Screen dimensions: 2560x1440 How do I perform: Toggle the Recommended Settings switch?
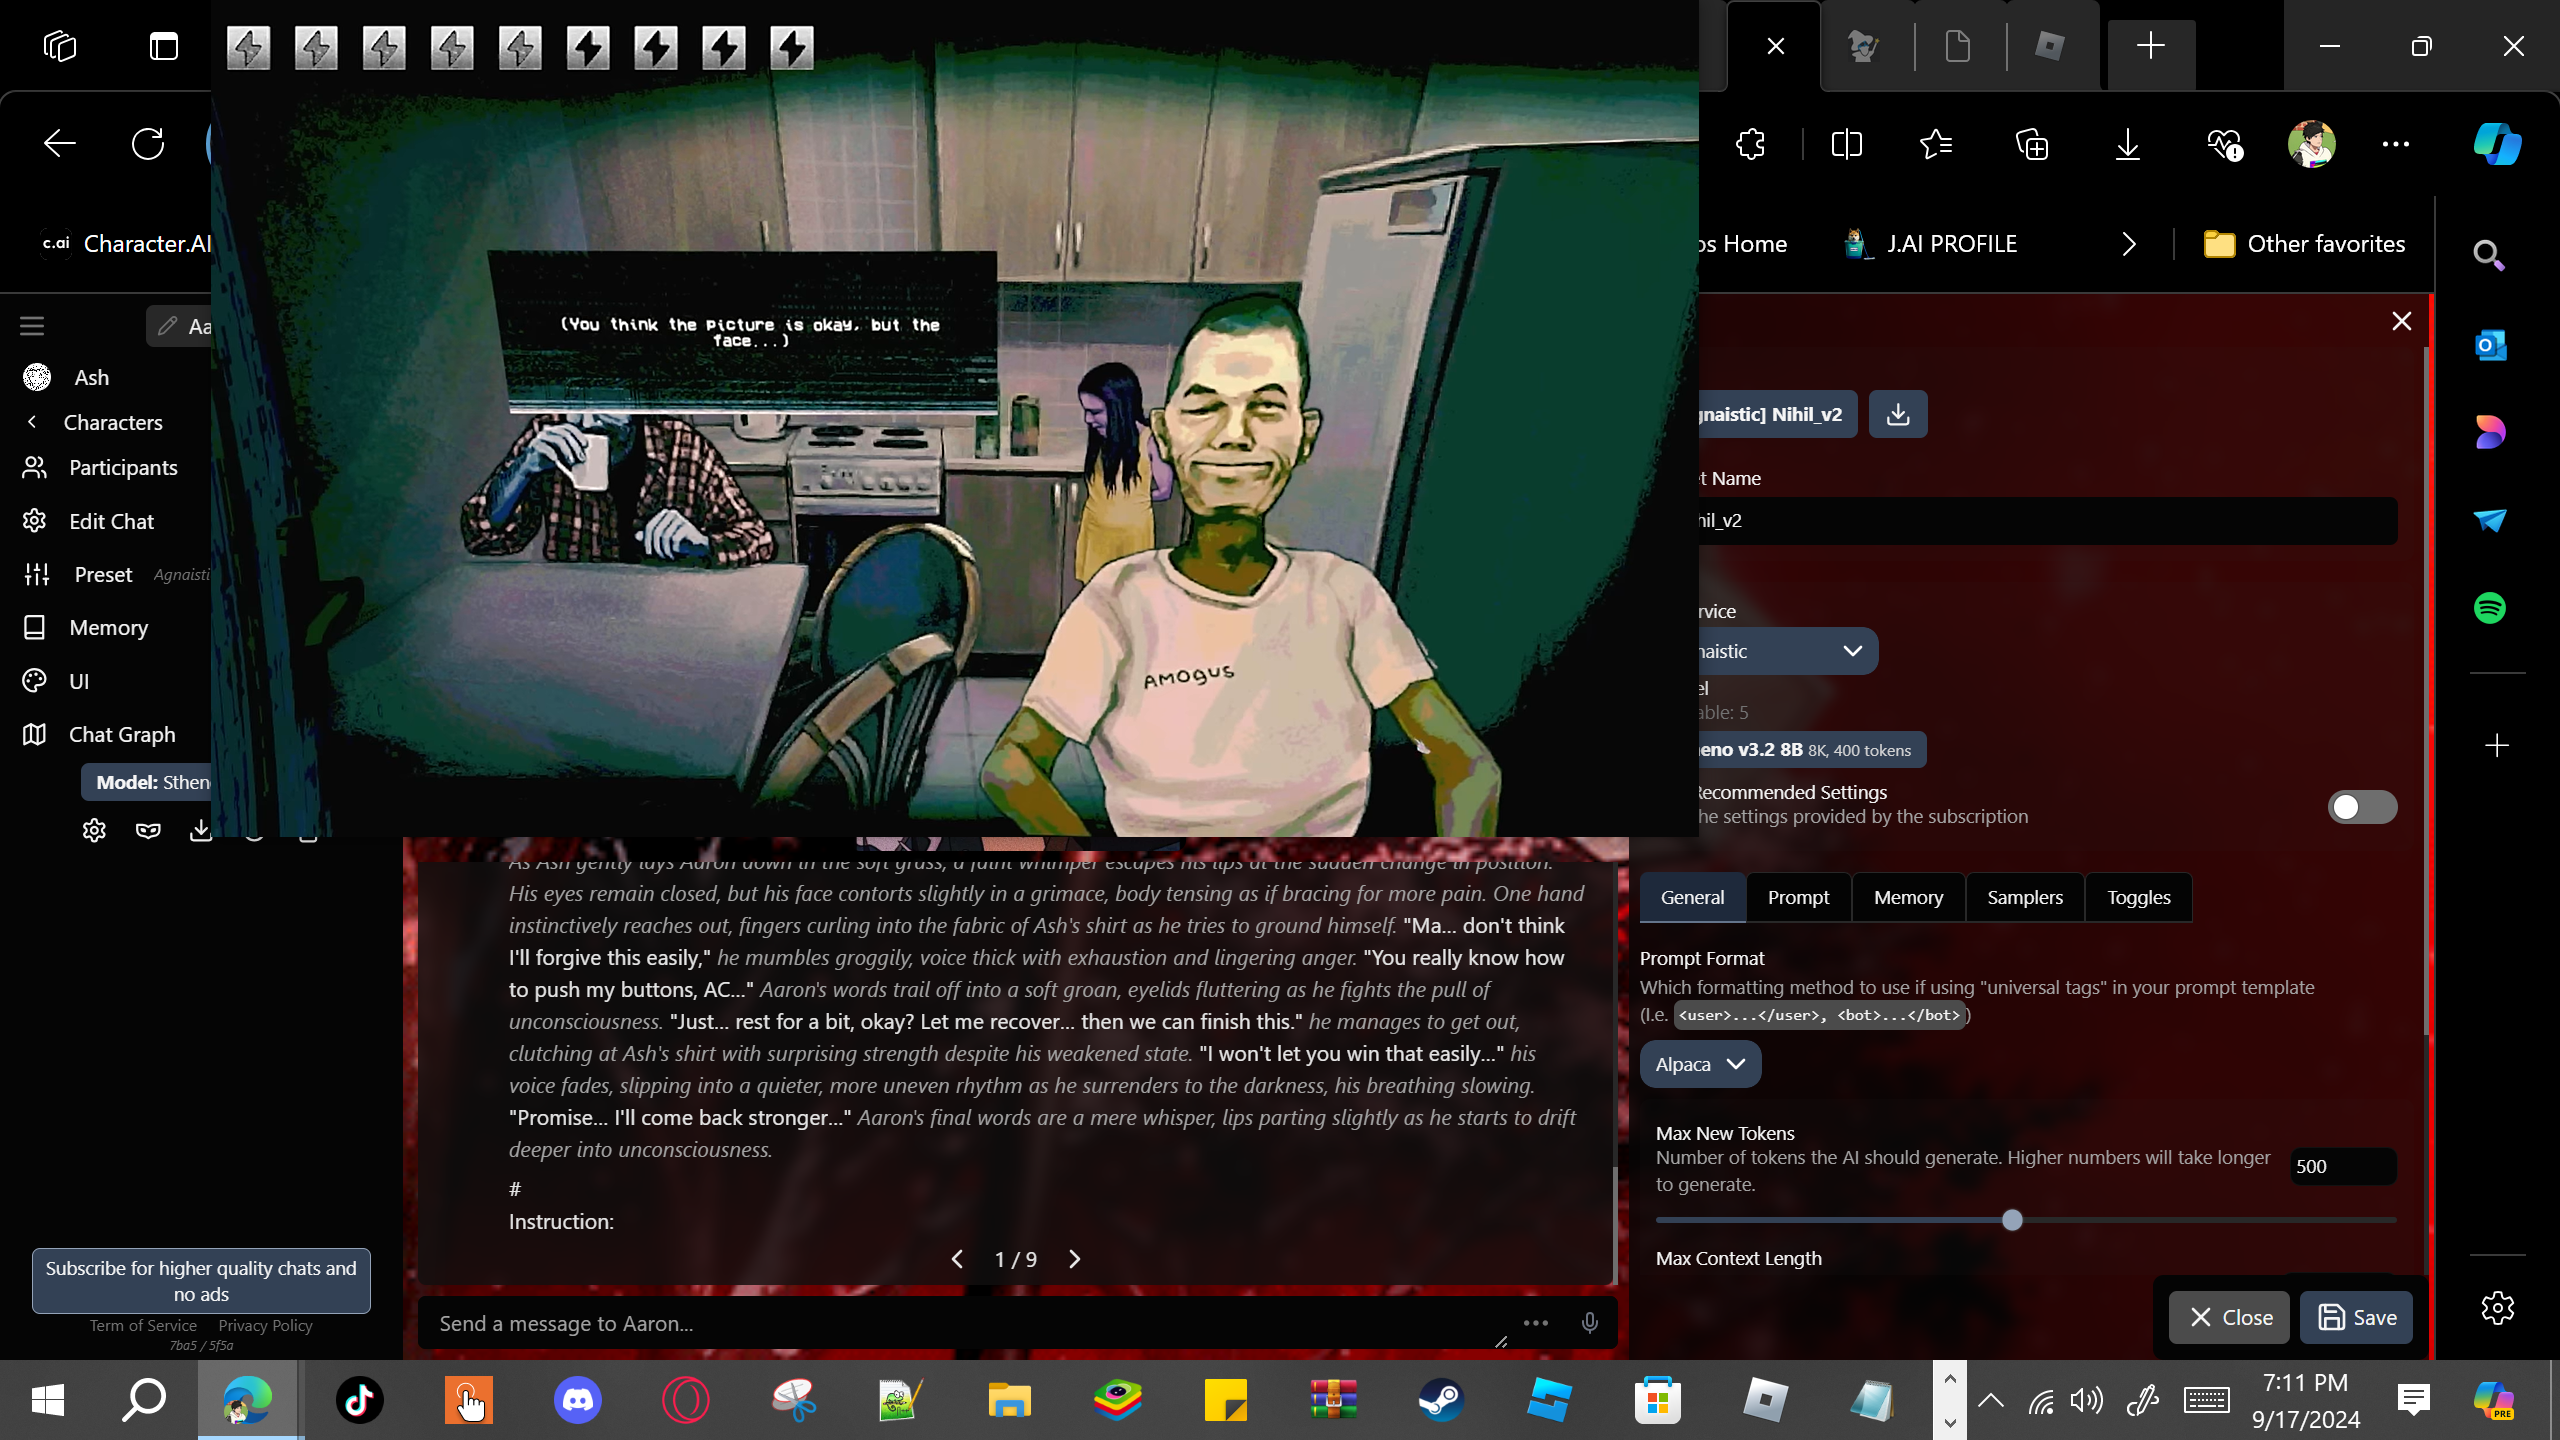tap(2361, 807)
